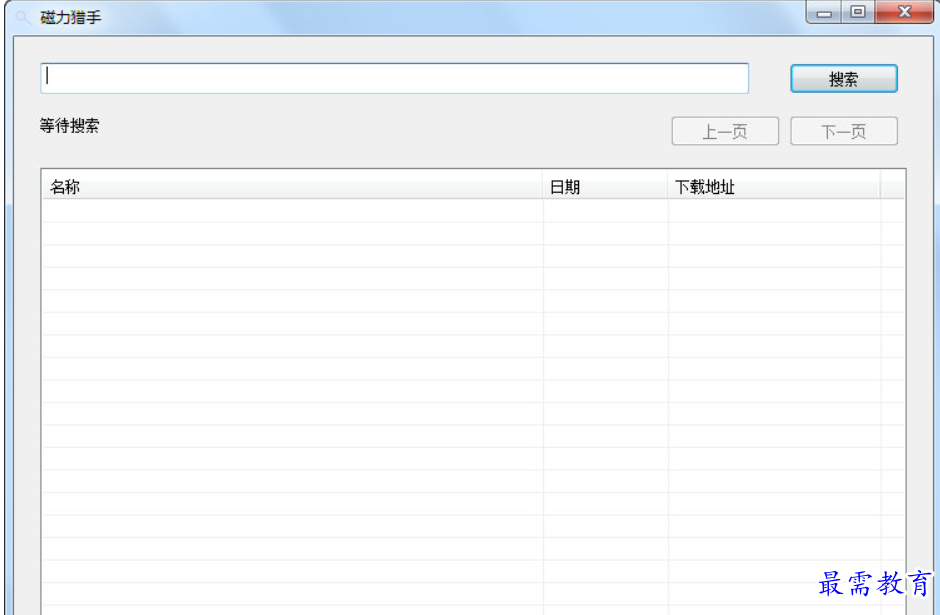940x615 pixels.
Task: Sort results by 名称 column header
Action: coord(292,187)
